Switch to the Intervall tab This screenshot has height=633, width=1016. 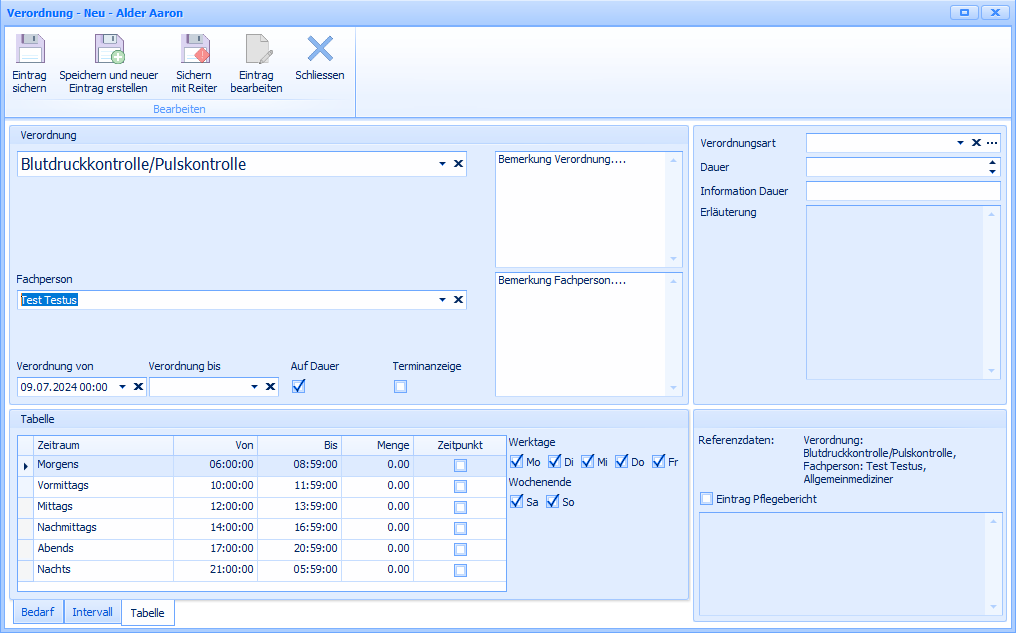pos(92,612)
